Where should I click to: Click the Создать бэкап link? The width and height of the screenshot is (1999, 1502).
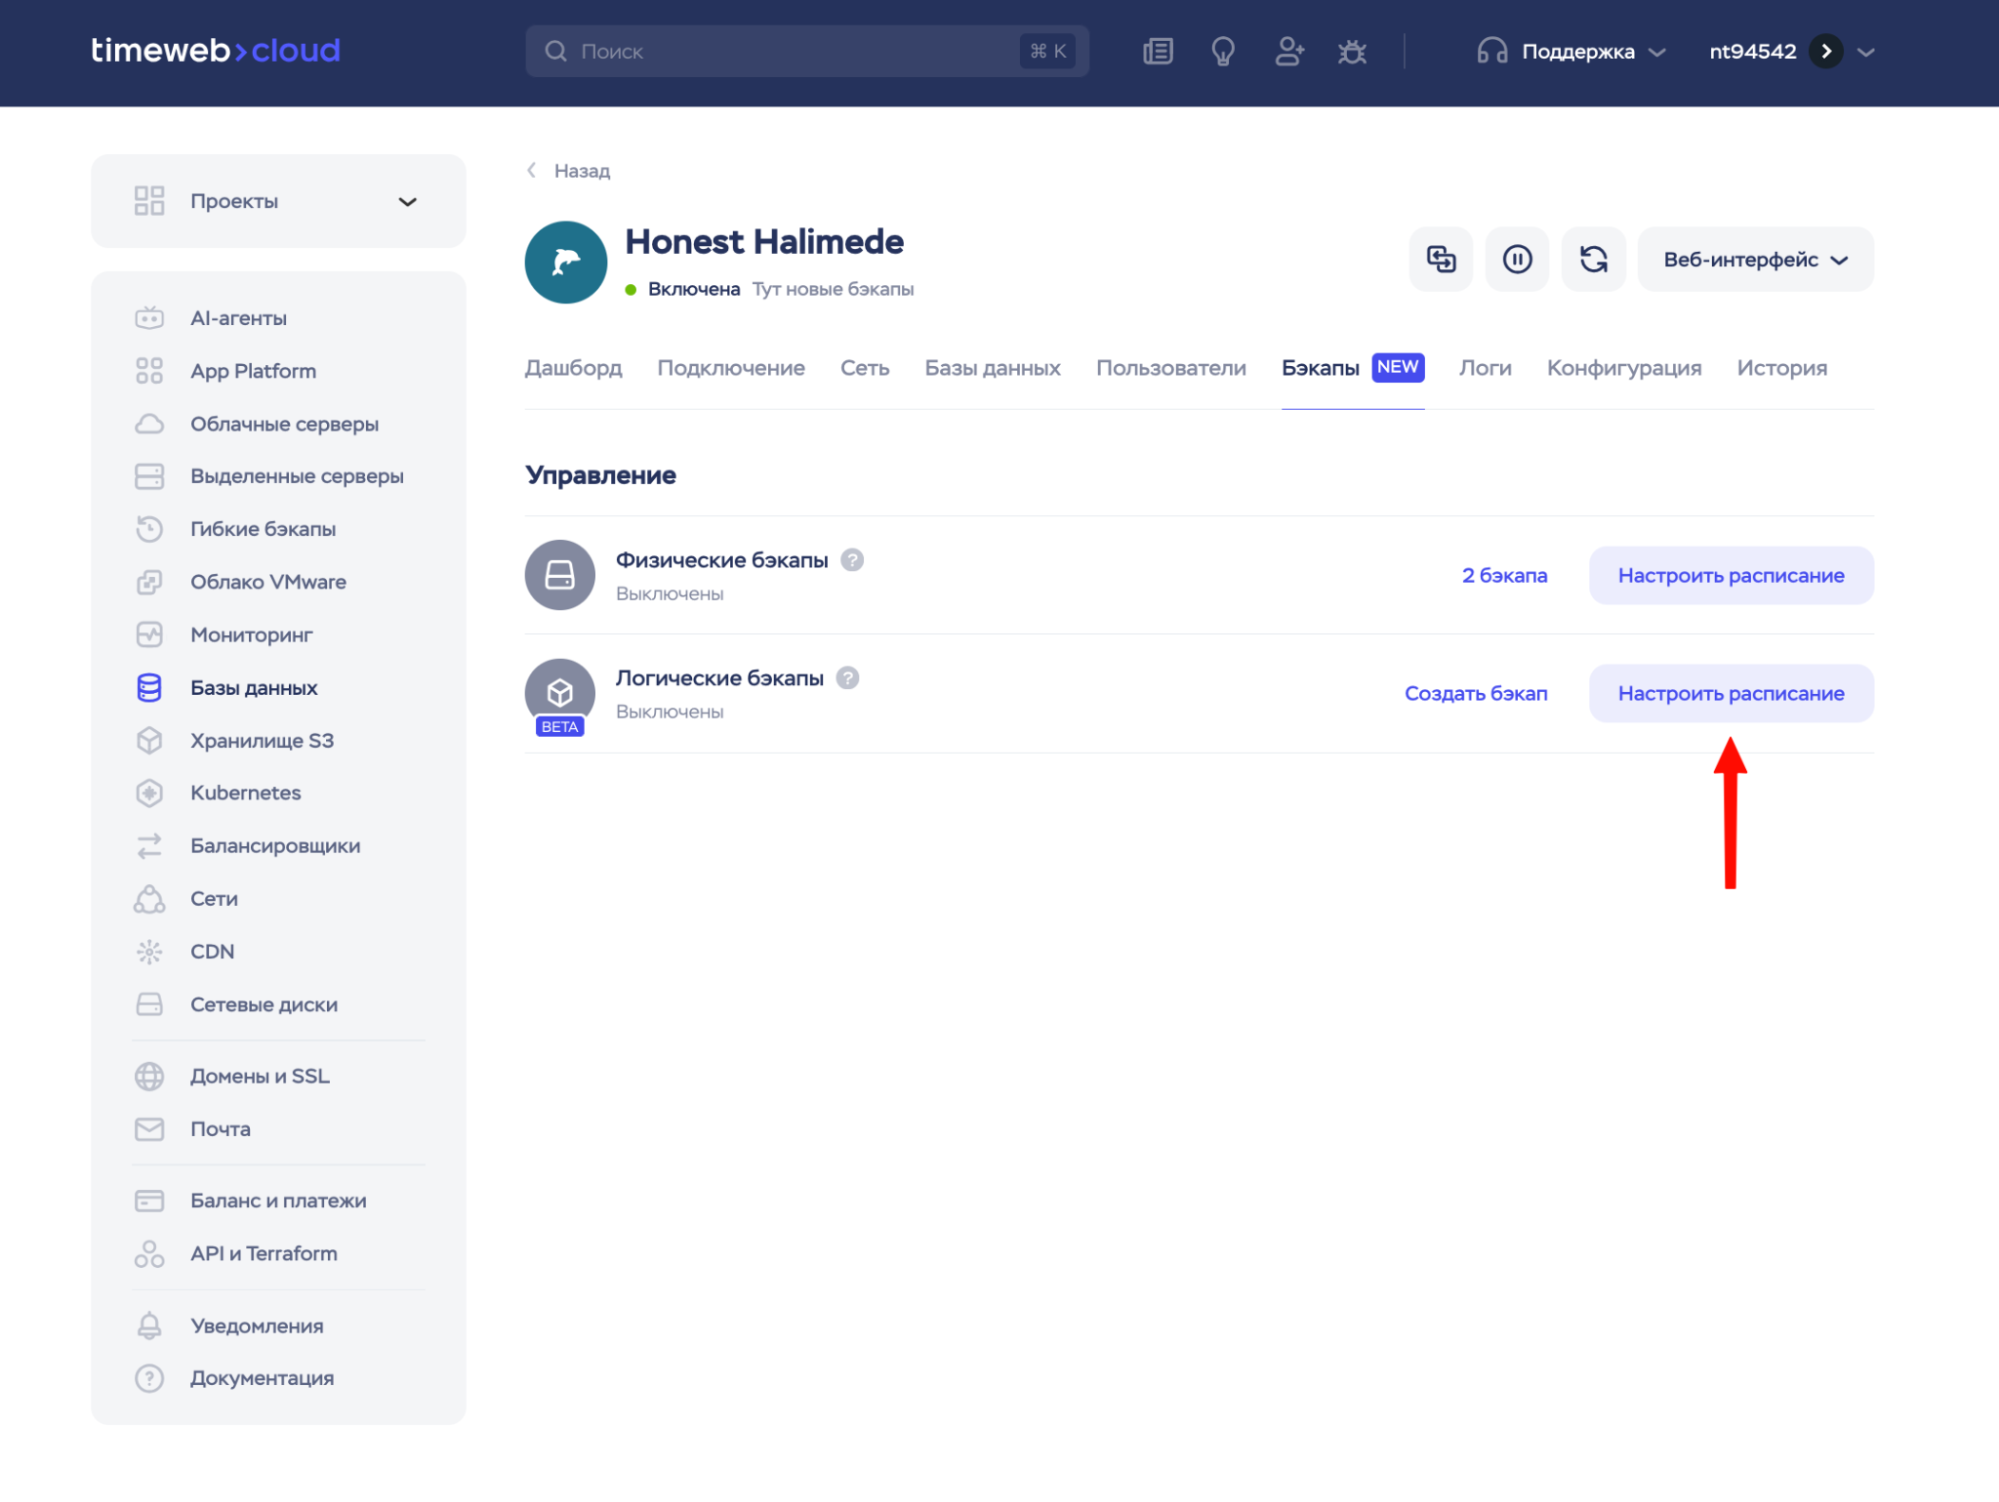(x=1475, y=693)
